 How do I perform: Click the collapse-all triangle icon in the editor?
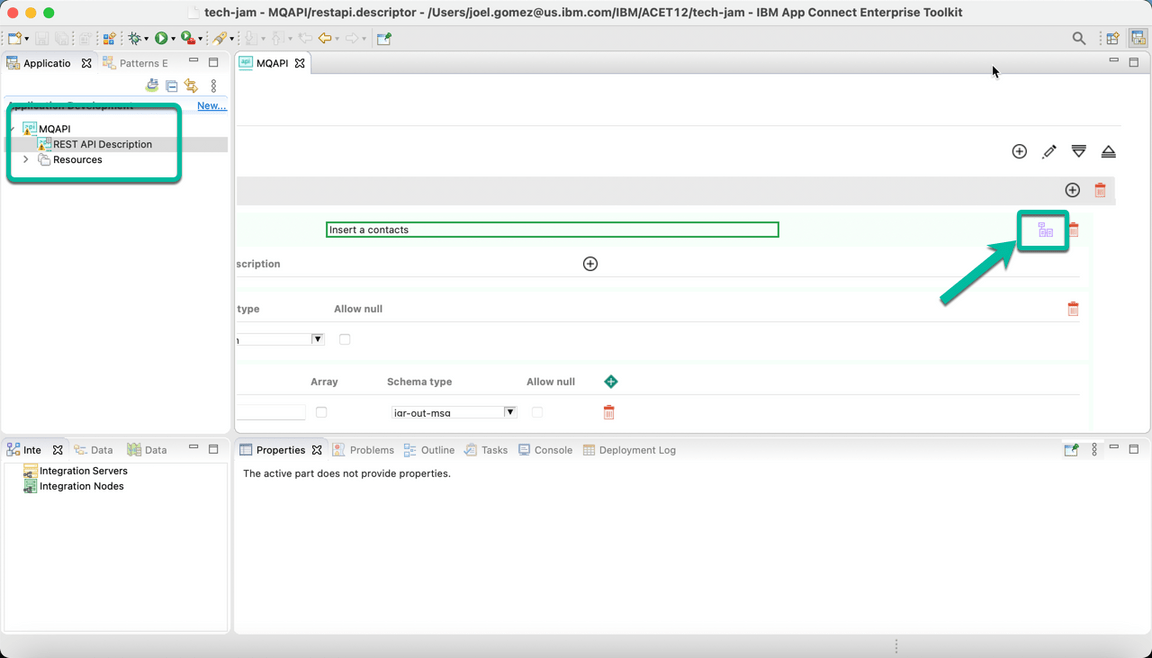coord(1079,151)
